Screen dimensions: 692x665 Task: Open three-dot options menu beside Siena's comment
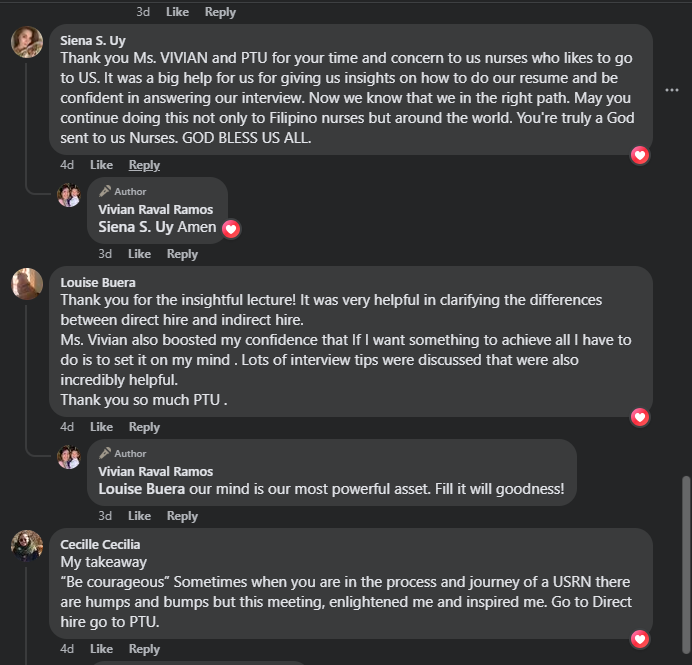click(x=672, y=90)
